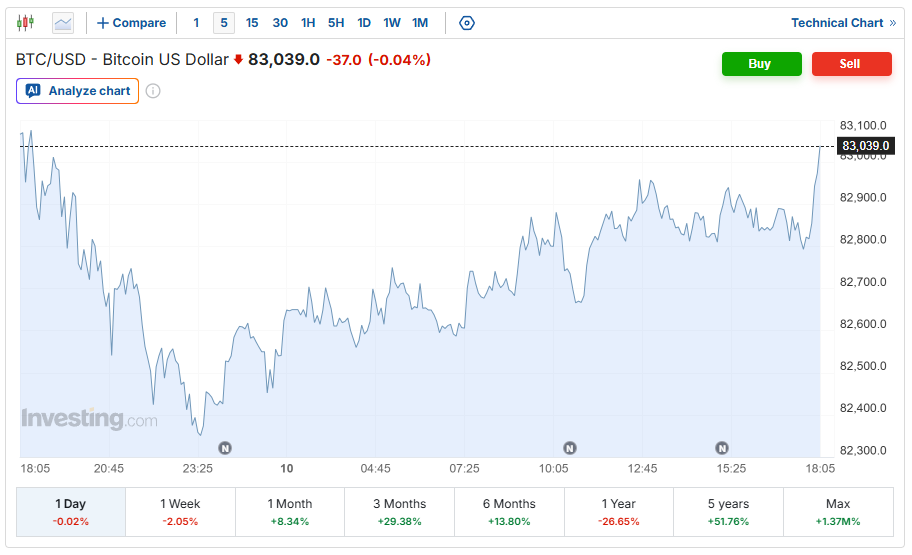The image size is (912, 555).
Task: Select the 1 minute interval
Action: coord(196,23)
